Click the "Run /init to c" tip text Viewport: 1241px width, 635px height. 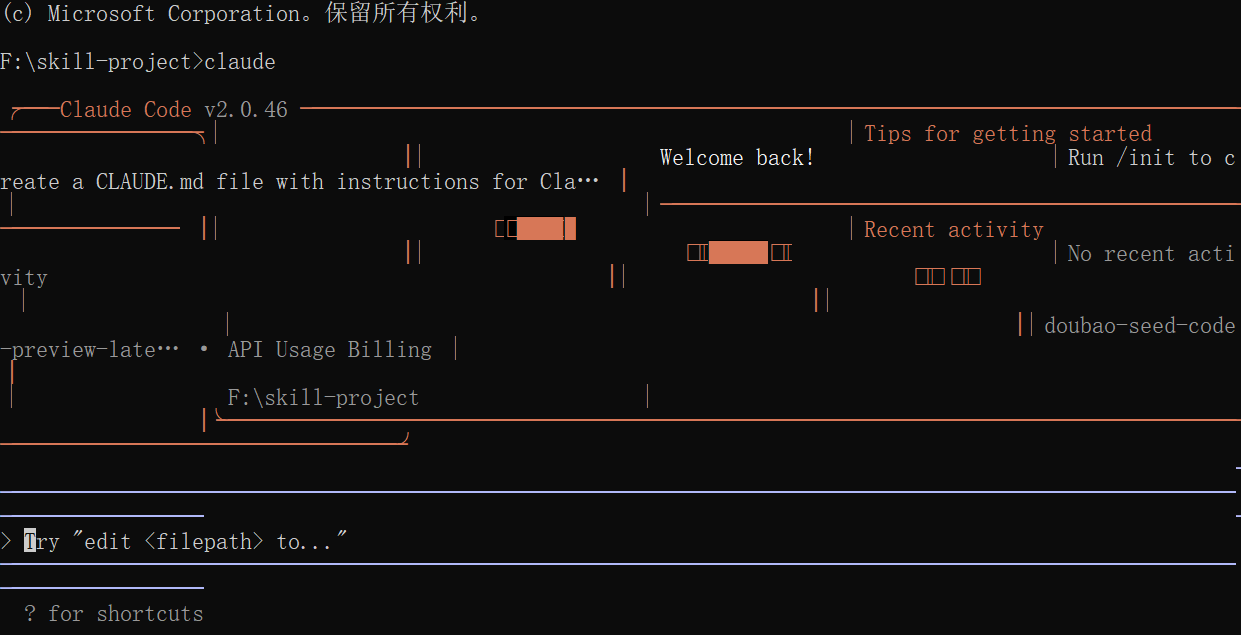coord(1152,158)
